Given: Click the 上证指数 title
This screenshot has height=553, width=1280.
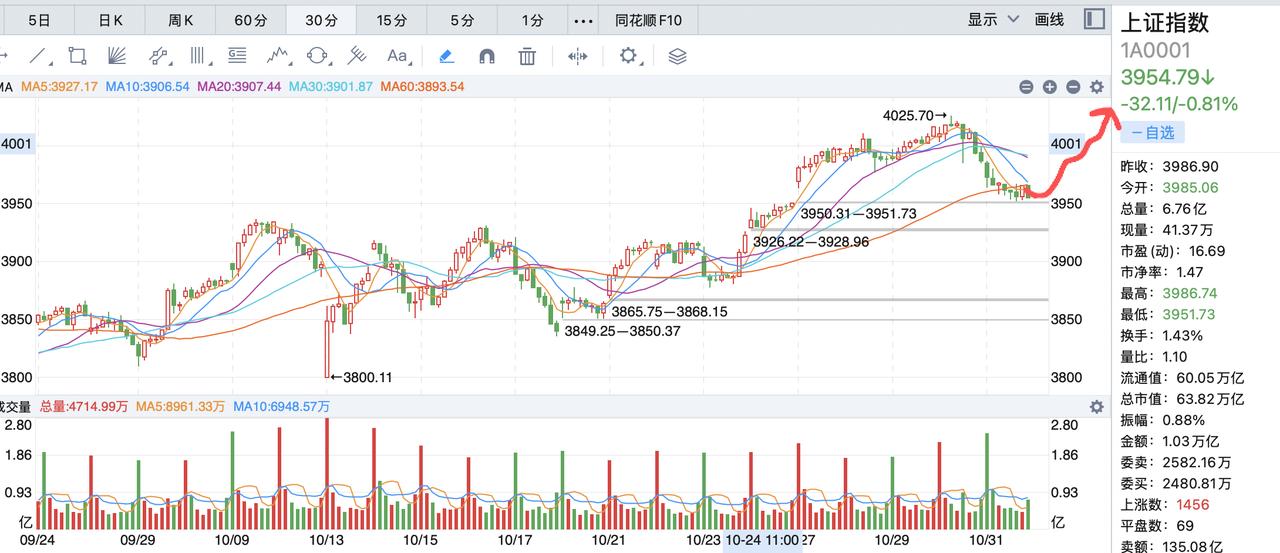Looking at the screenshot, I should point(1165,22).
